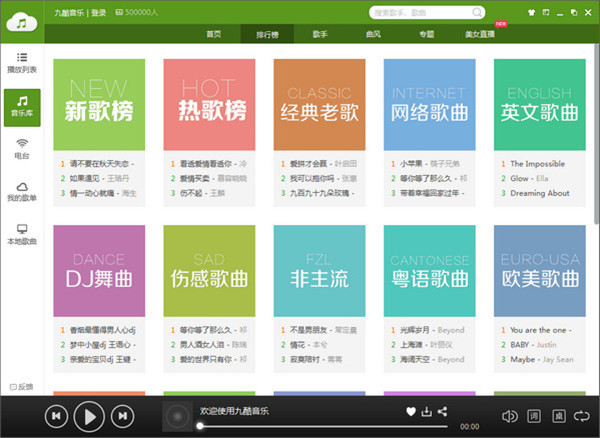Open 本地歌曲 local songs in sidebar
This screenshot has height=438, width=600.
coord(22,234)
